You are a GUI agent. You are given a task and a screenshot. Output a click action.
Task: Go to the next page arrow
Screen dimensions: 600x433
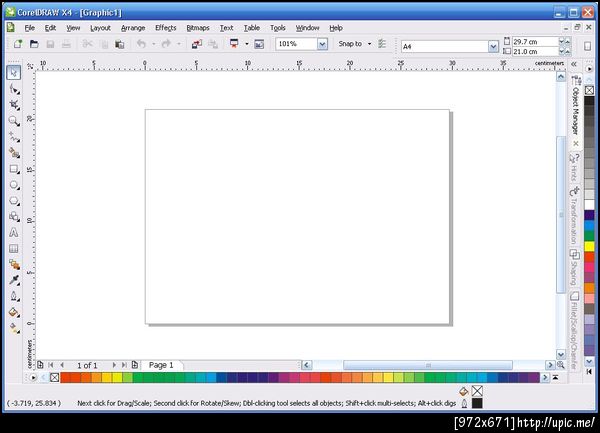coord(114,365)
